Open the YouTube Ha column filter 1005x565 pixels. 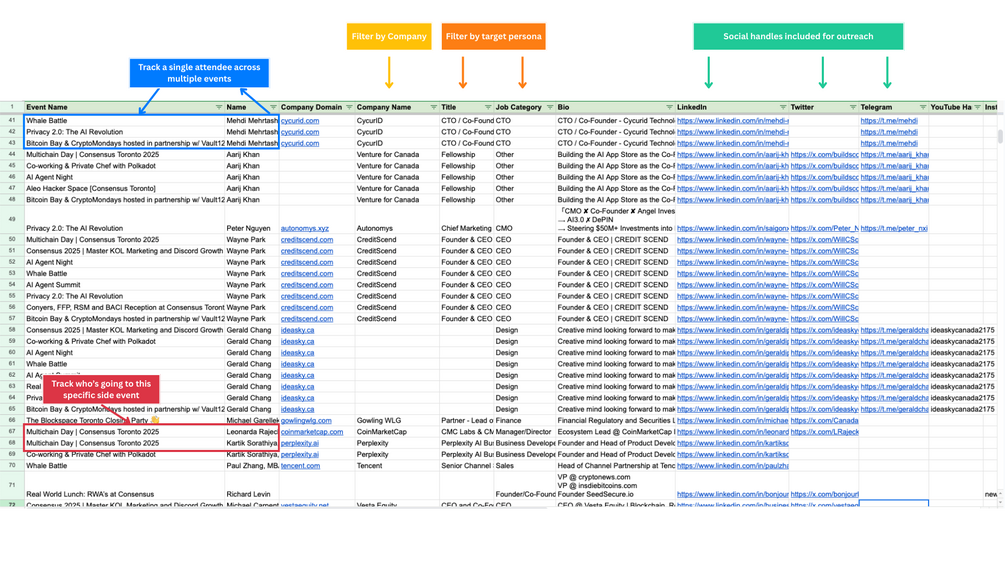(x=977, y=108)
